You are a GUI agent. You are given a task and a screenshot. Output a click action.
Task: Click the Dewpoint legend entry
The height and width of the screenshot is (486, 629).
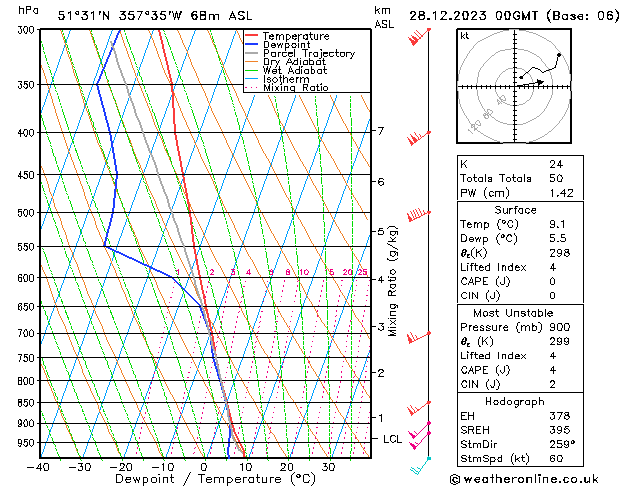[278, 45]
